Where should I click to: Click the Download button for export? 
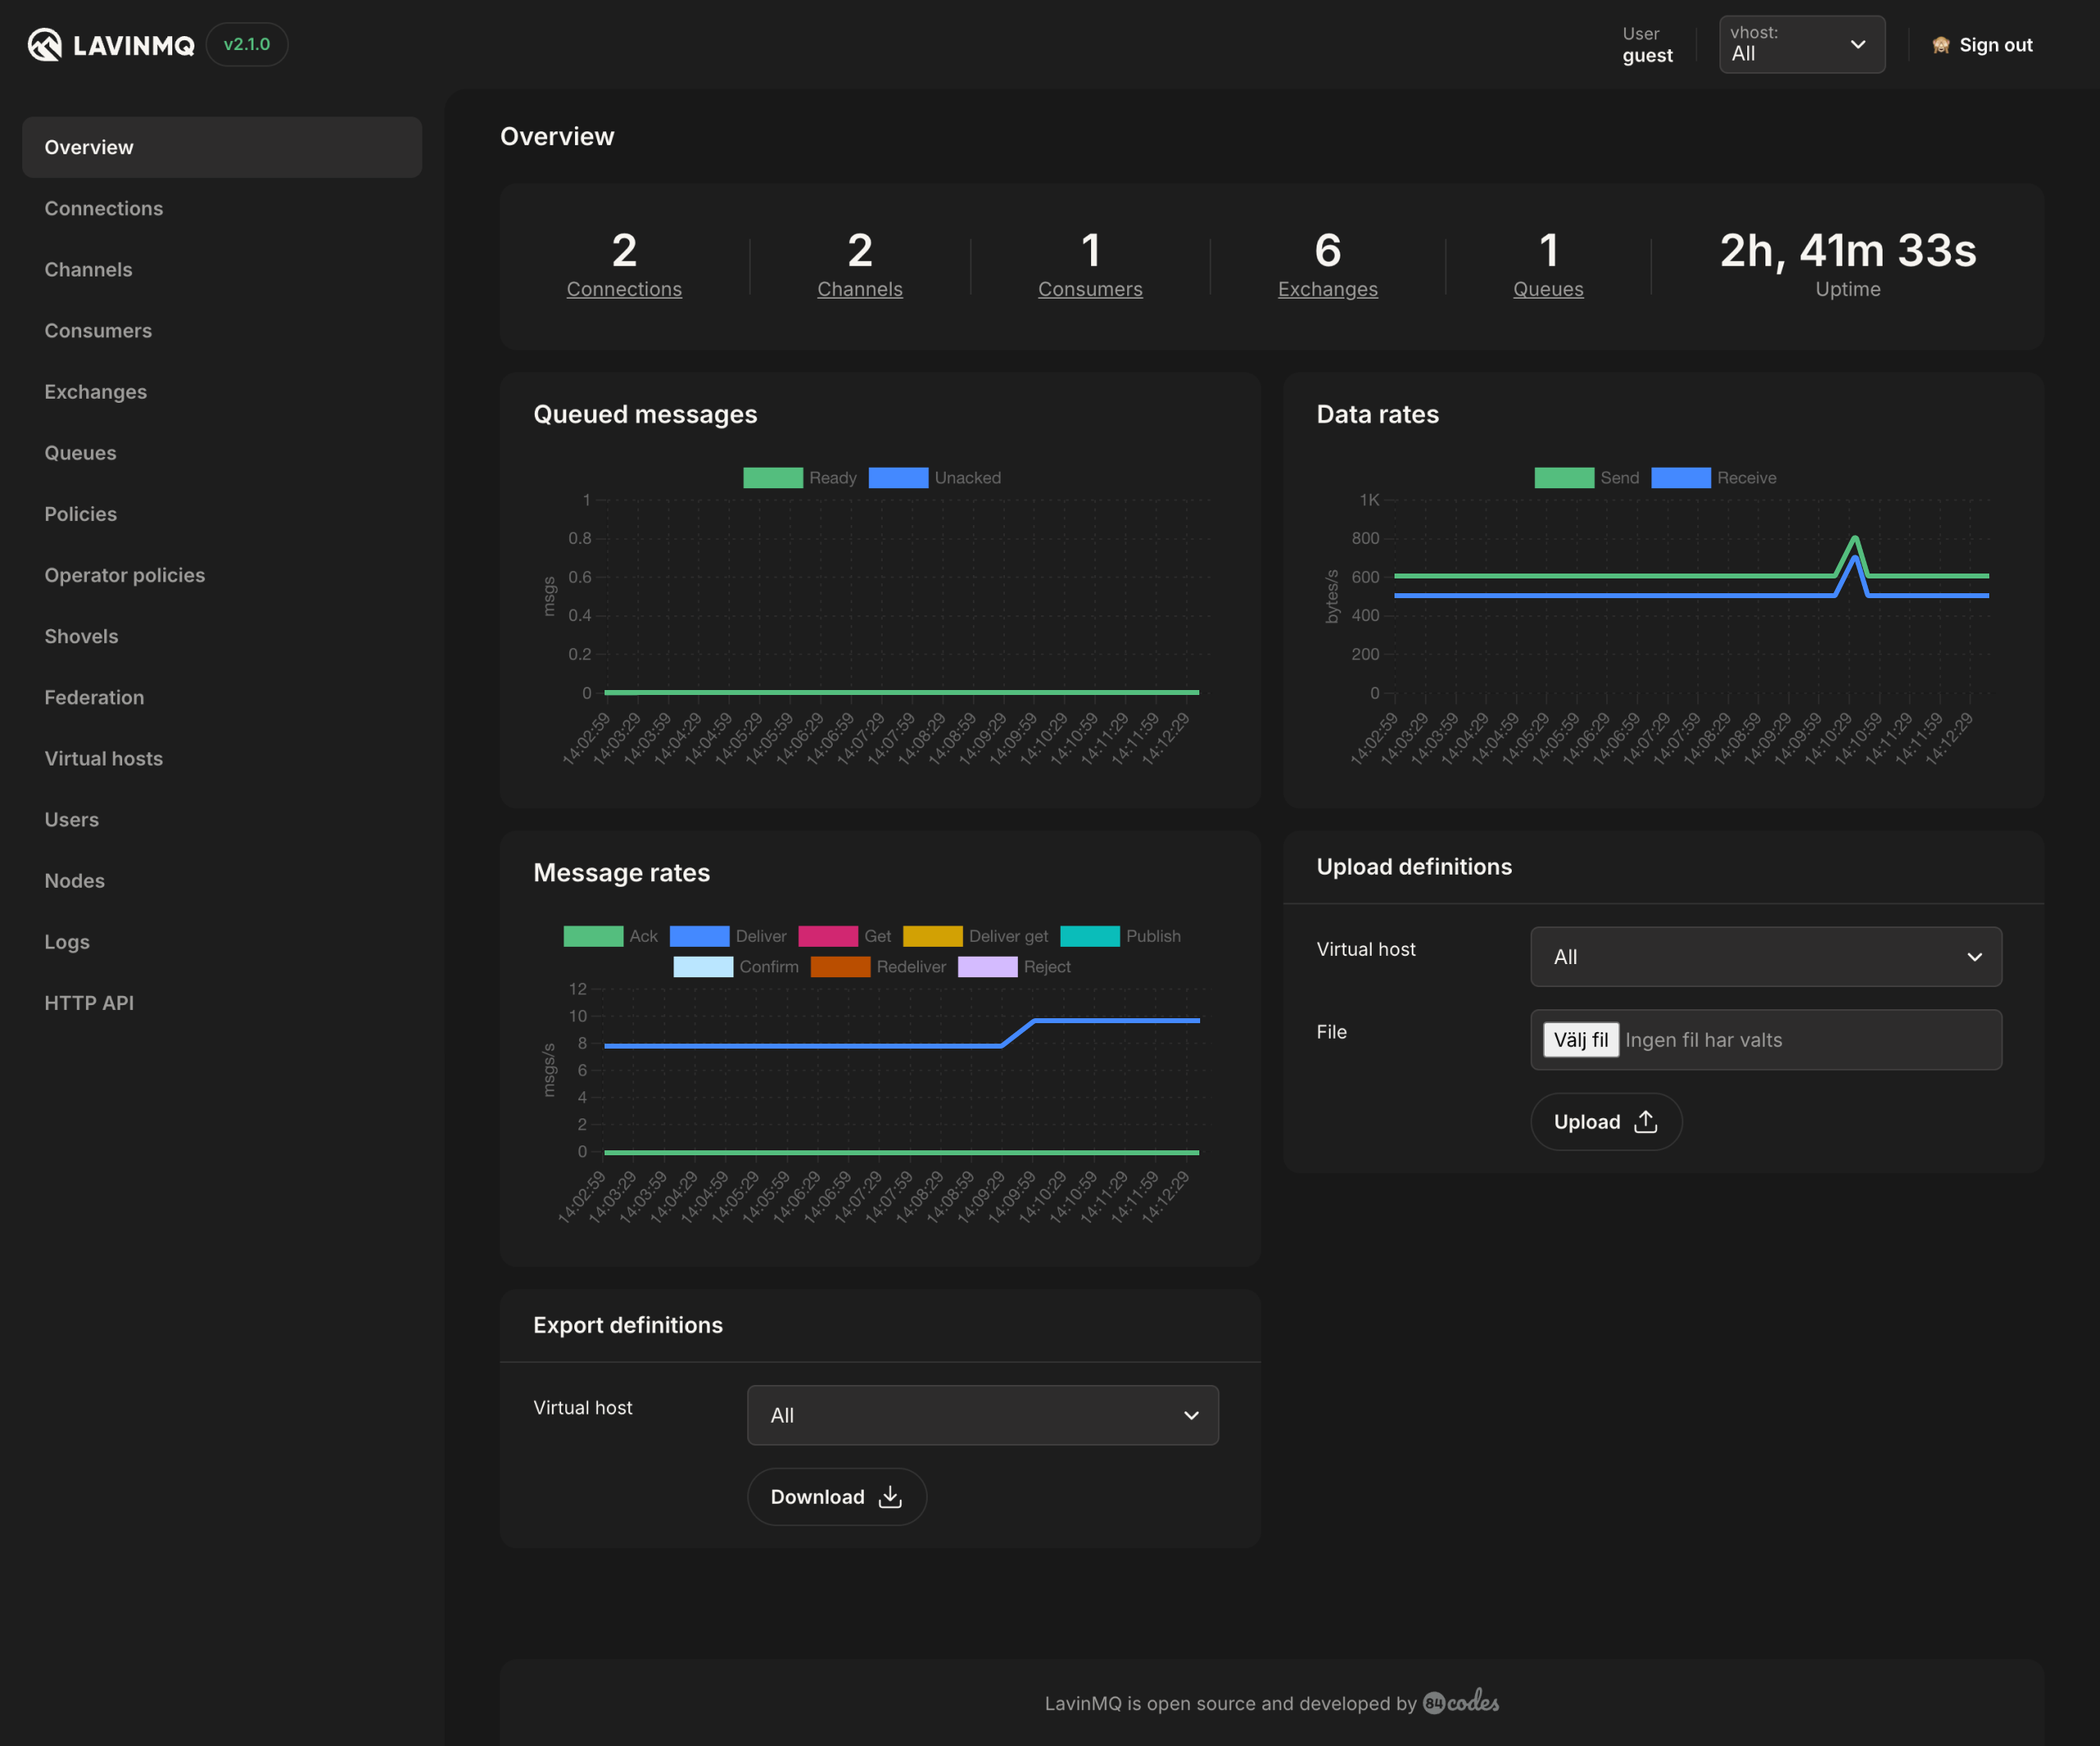[x=835, y=1497]
